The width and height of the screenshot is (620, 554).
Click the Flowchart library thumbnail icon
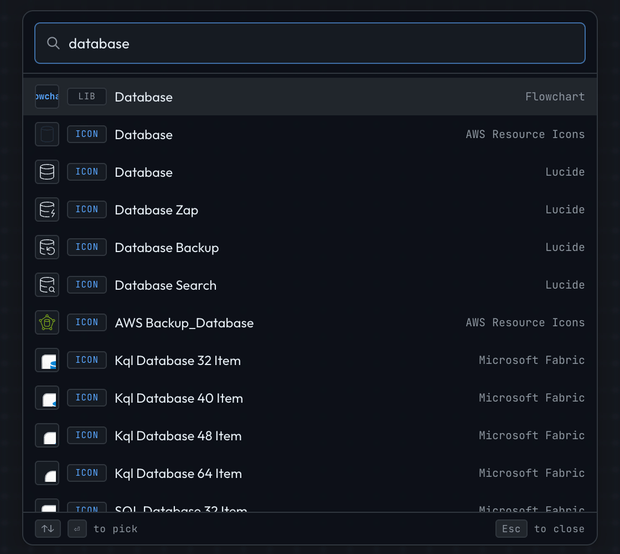coord(47,96)
